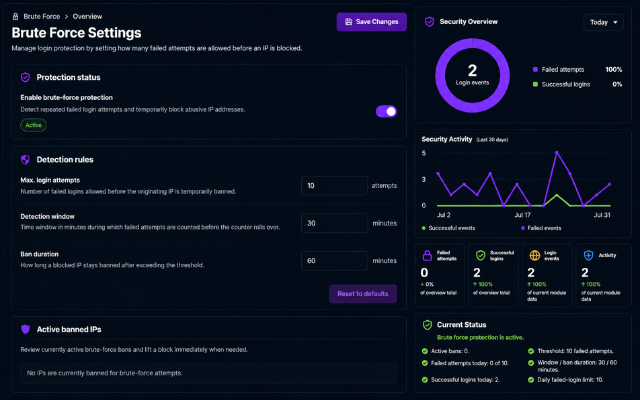Click the lock icon beside Brute Force breadcrumb

pos(16,16)
